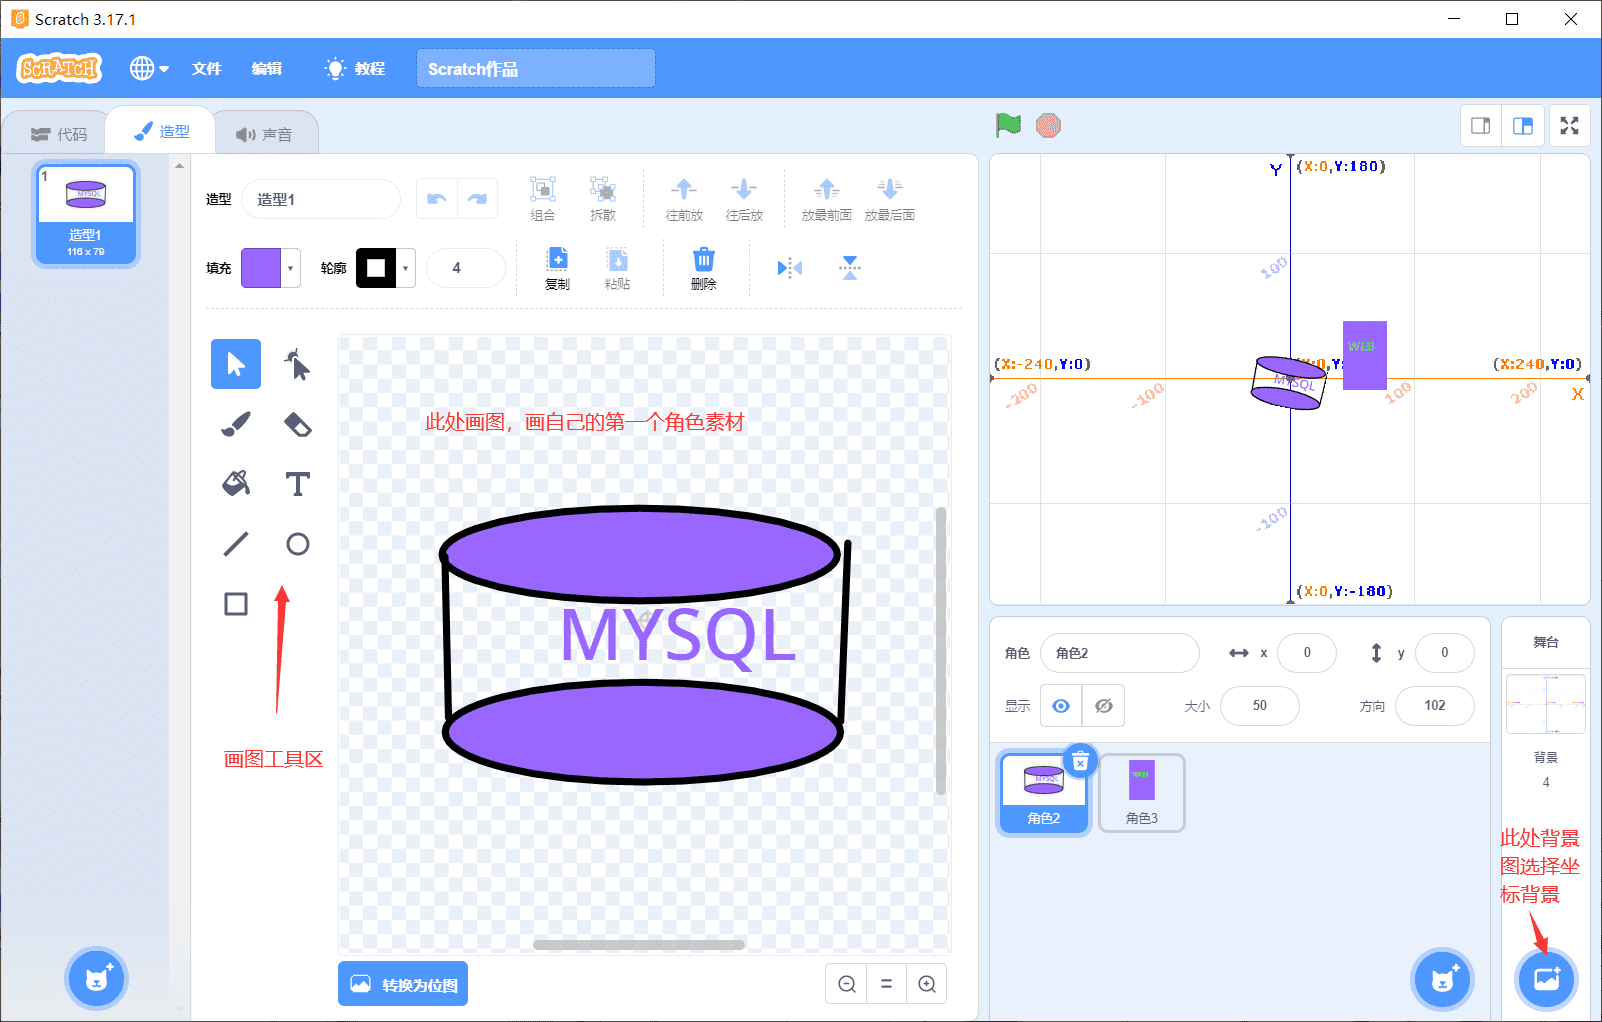1602x1022 pixels.
Task: Ungroup shapes with 拆散
Action: 603,199
